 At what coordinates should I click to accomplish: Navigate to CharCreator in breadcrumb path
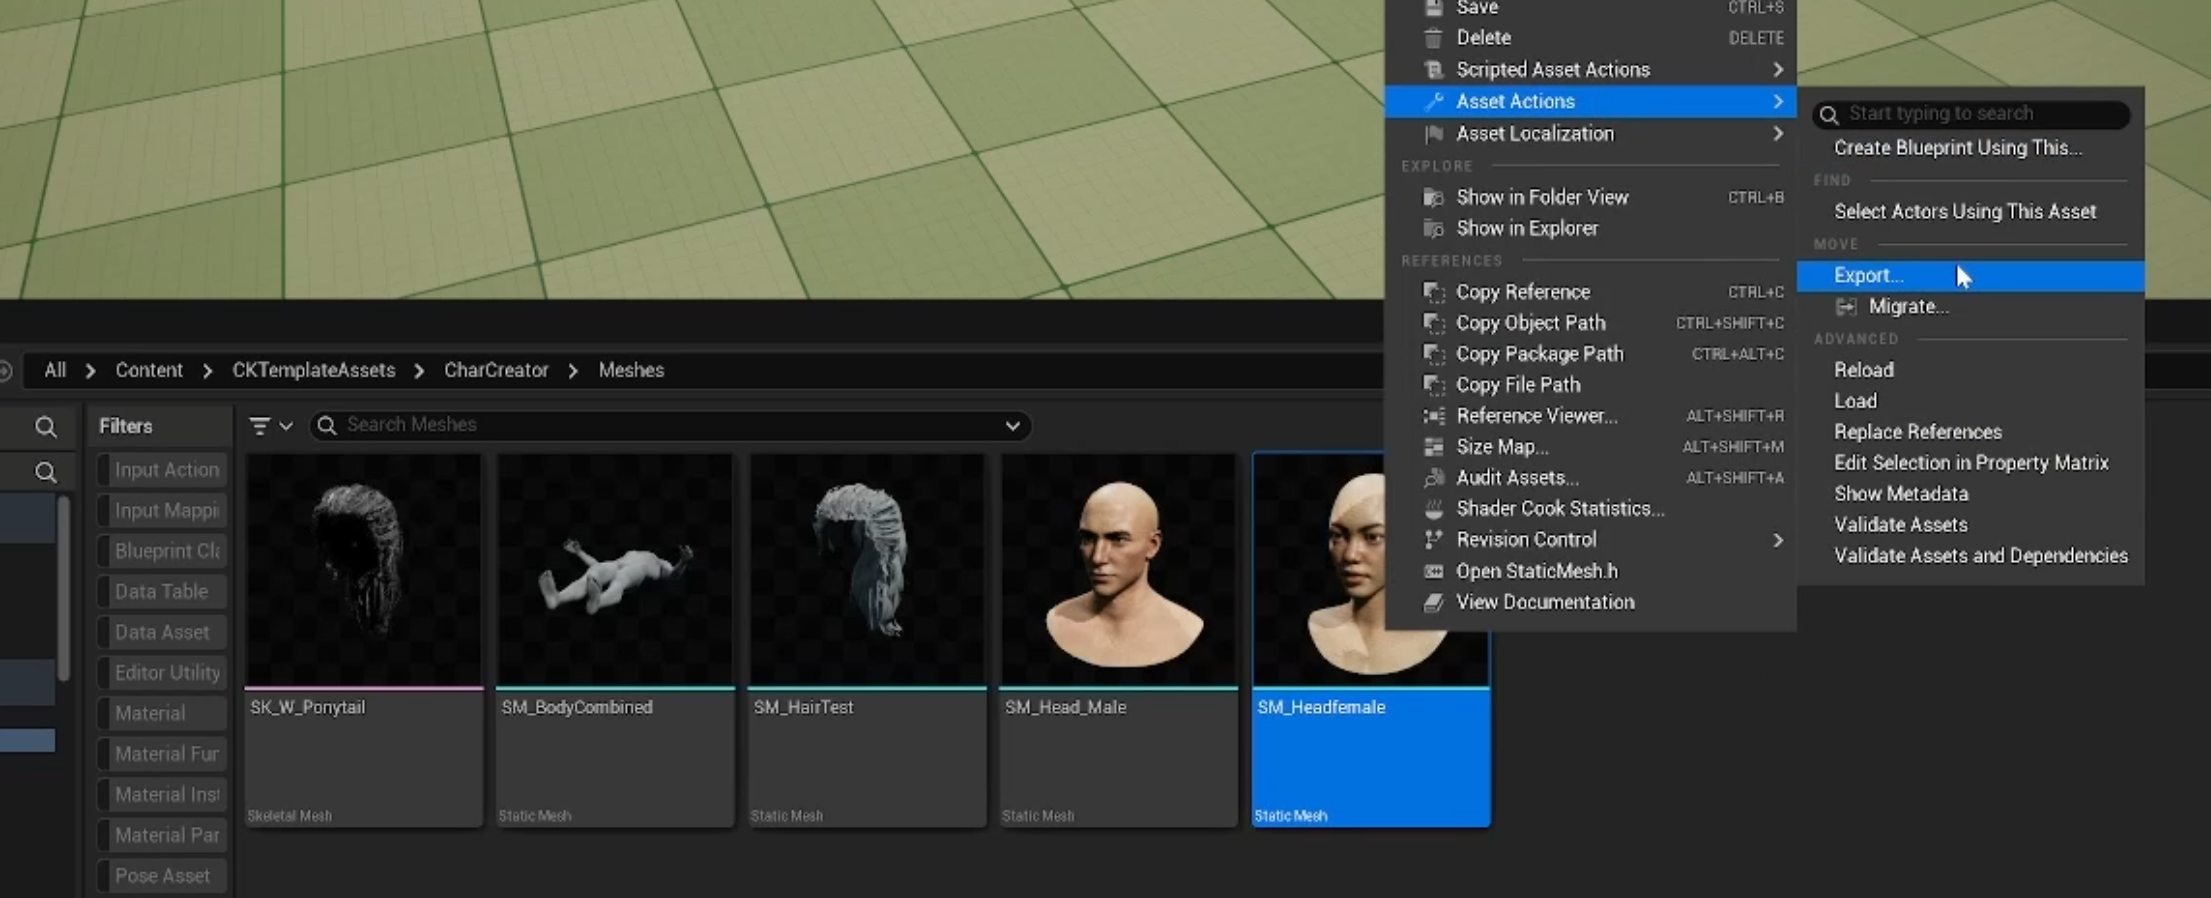click(496, 370)
